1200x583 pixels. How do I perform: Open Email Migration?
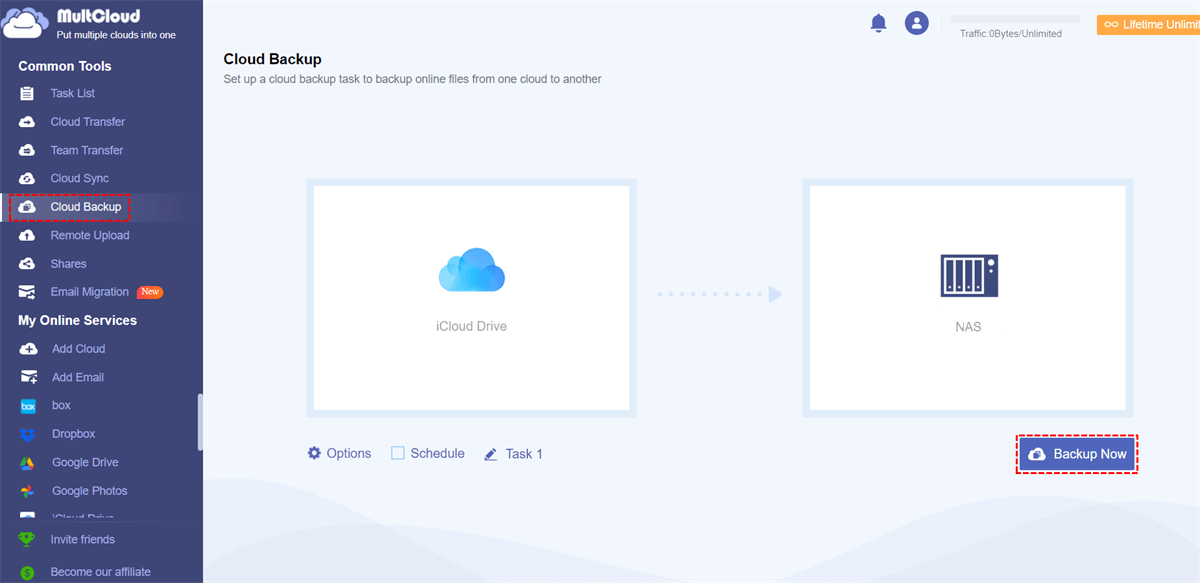pos(90,292)
